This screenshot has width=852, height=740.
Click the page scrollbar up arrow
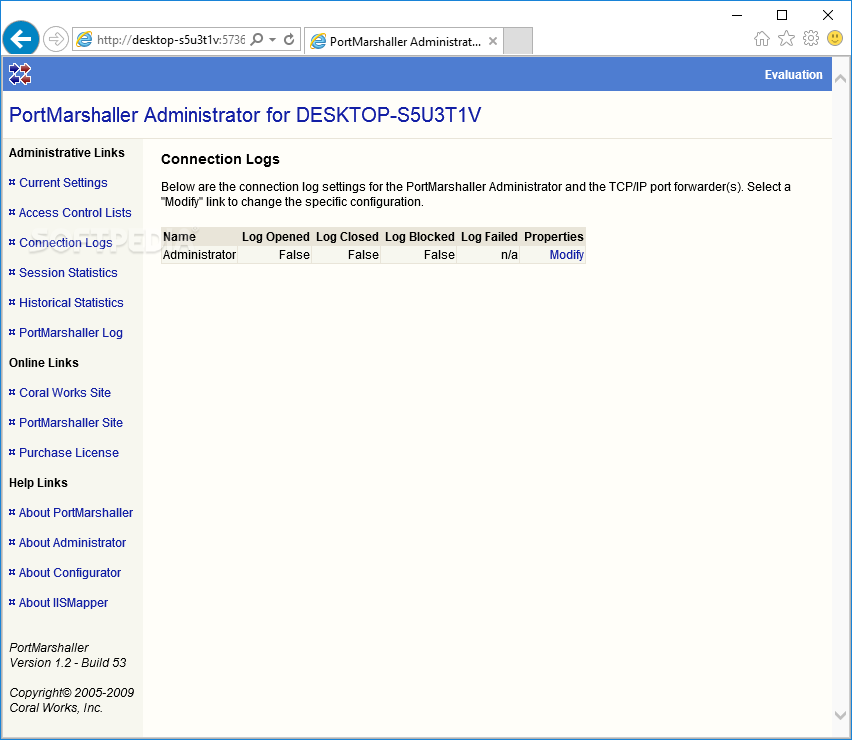pyautogui.click(x=841, y=79)
